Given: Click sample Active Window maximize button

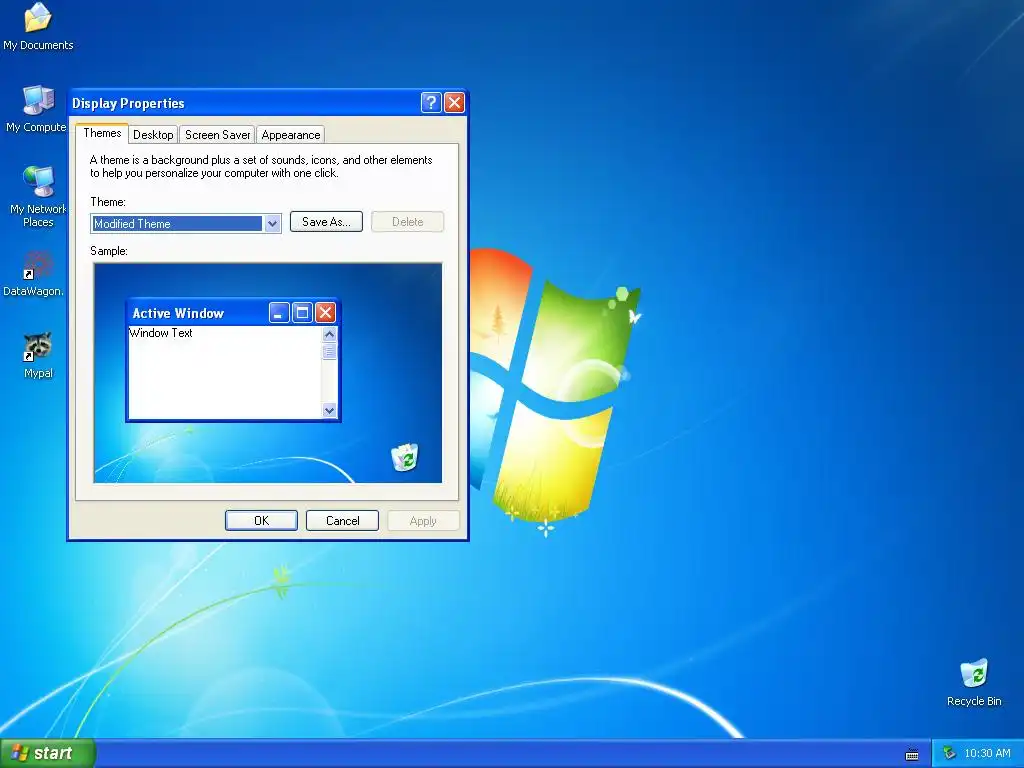Looking at the screenshot, I should 302,313.
